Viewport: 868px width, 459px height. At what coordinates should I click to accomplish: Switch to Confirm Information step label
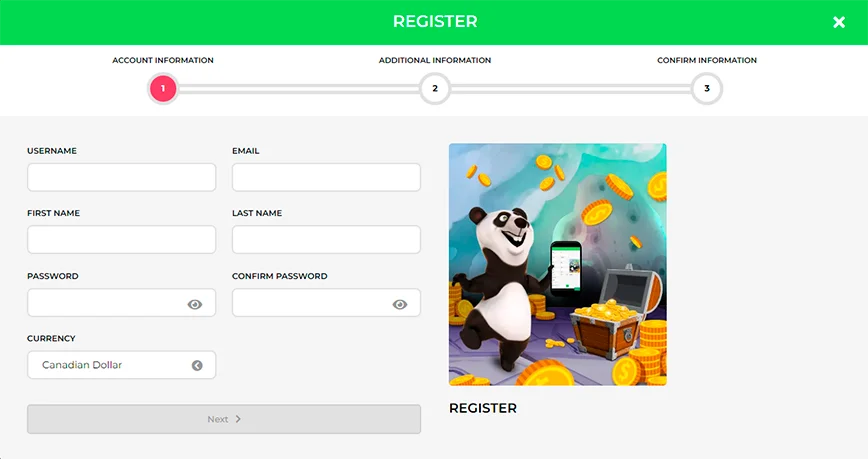(707, 60)
